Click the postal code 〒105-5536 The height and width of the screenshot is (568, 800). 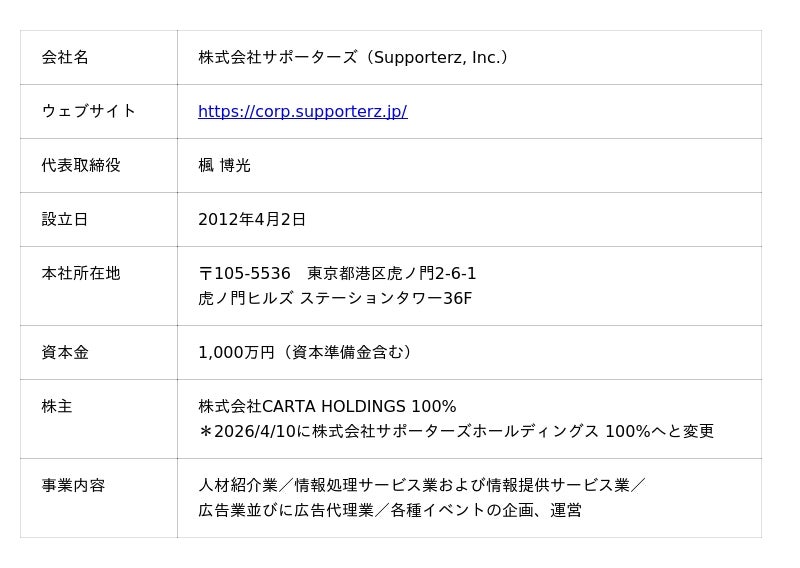[244, 273]
